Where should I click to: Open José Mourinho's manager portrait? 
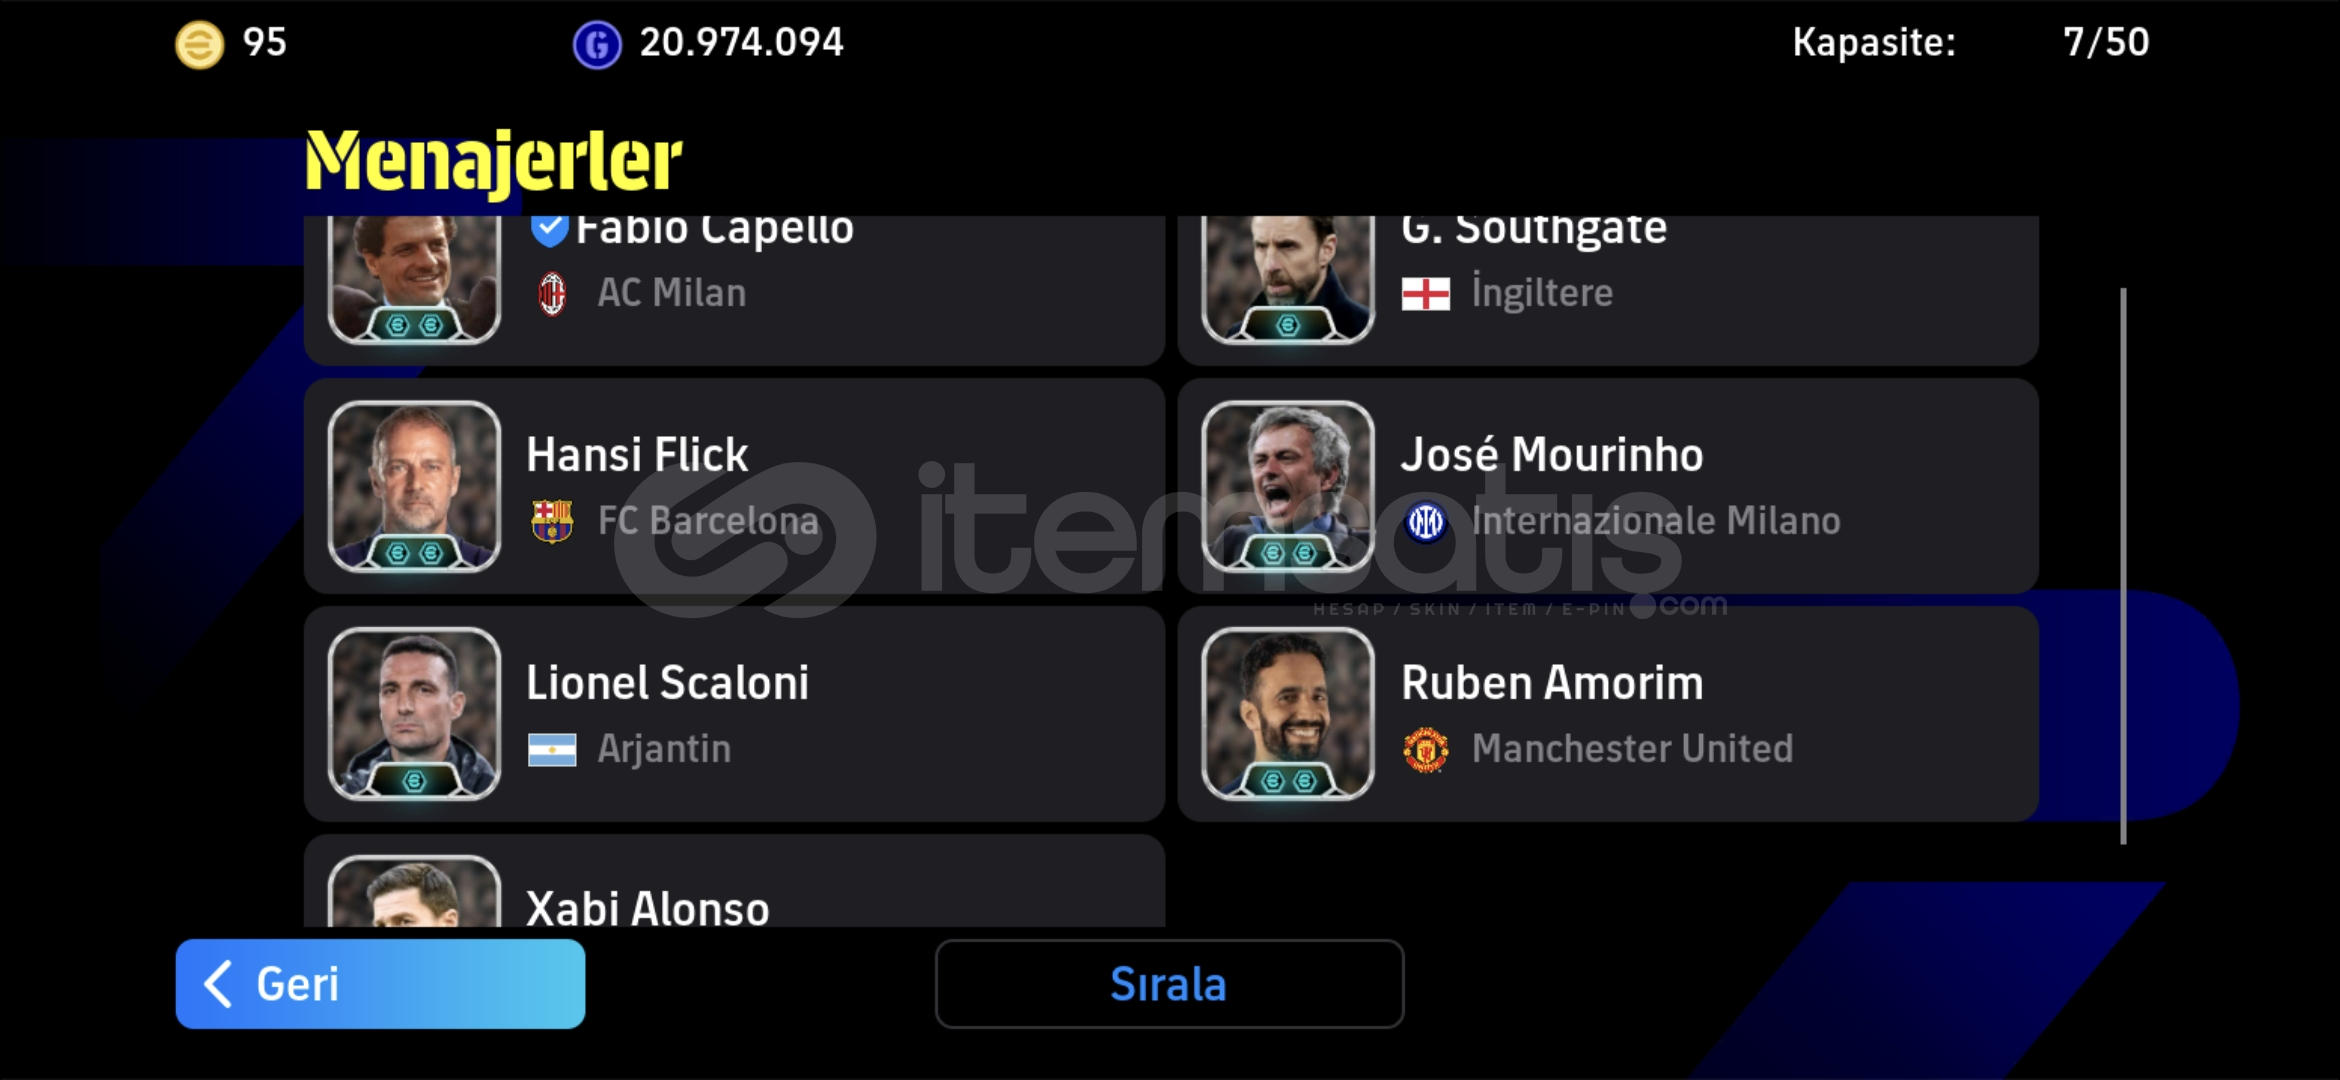pos(1288,486)
